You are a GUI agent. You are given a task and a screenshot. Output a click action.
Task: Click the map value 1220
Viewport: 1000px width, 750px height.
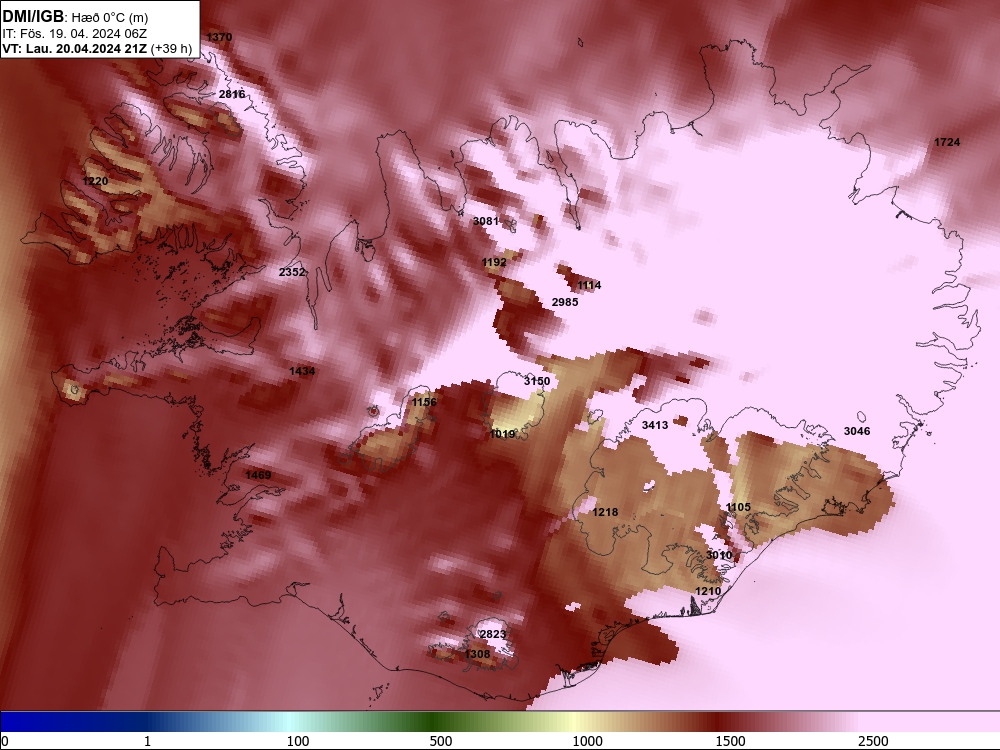[95, 181]
